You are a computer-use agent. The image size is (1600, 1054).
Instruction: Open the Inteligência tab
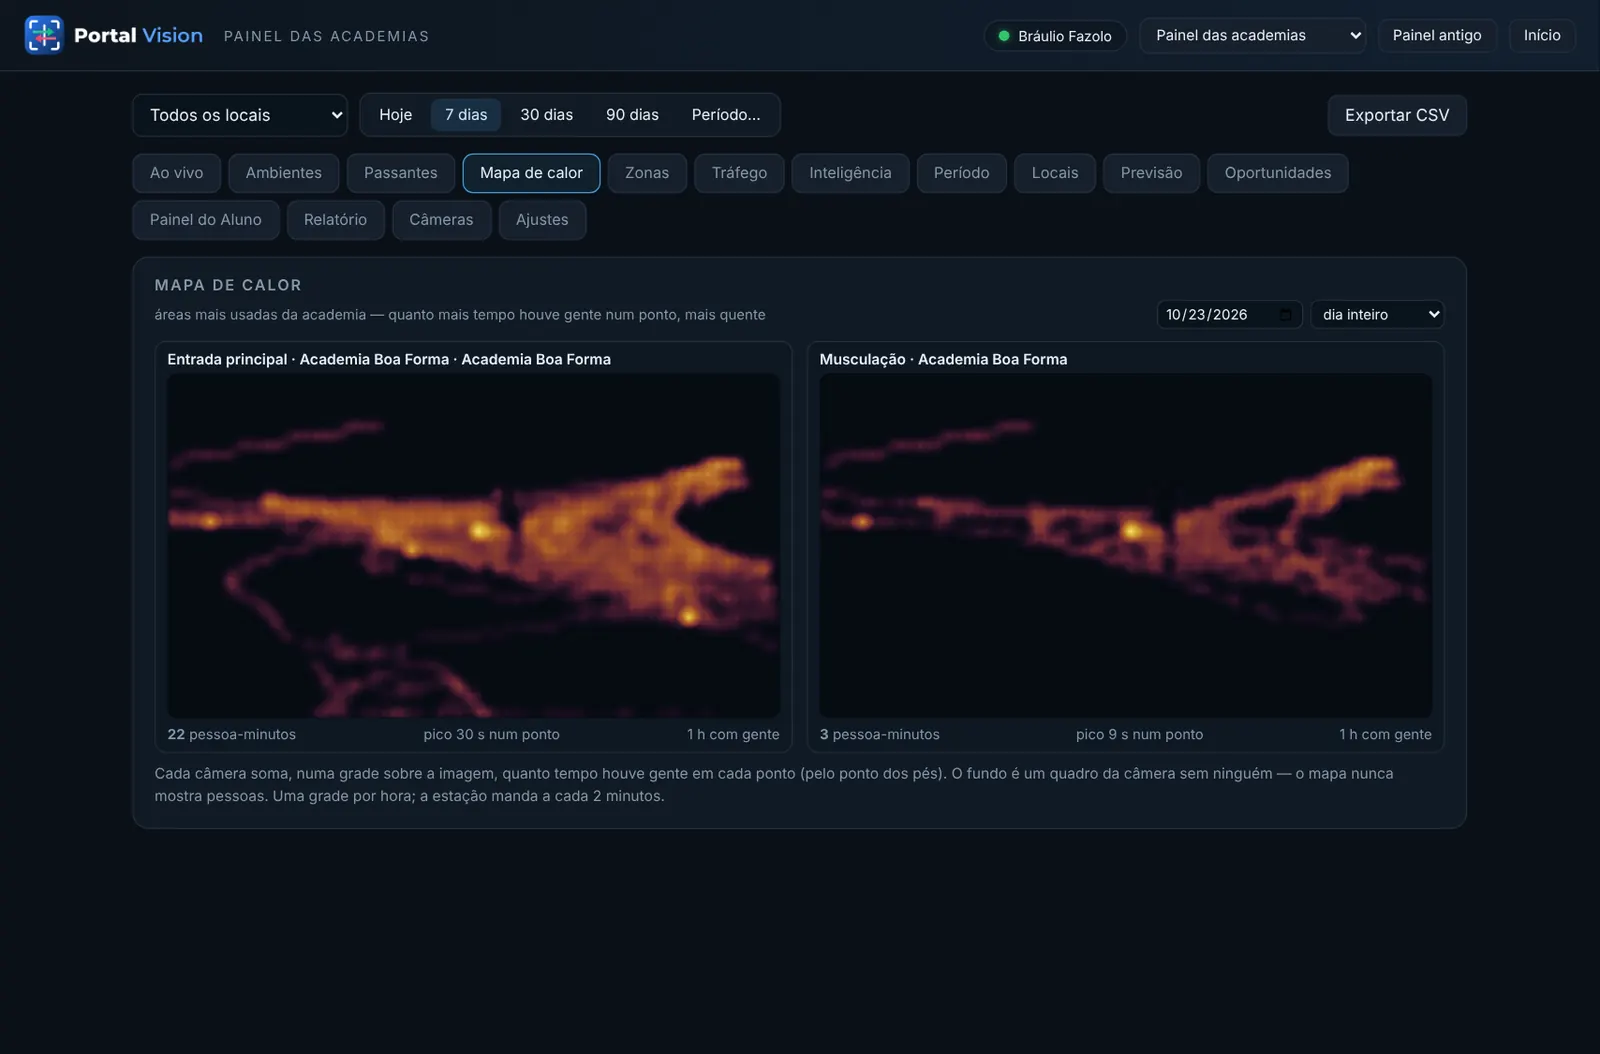pos(850,173)
